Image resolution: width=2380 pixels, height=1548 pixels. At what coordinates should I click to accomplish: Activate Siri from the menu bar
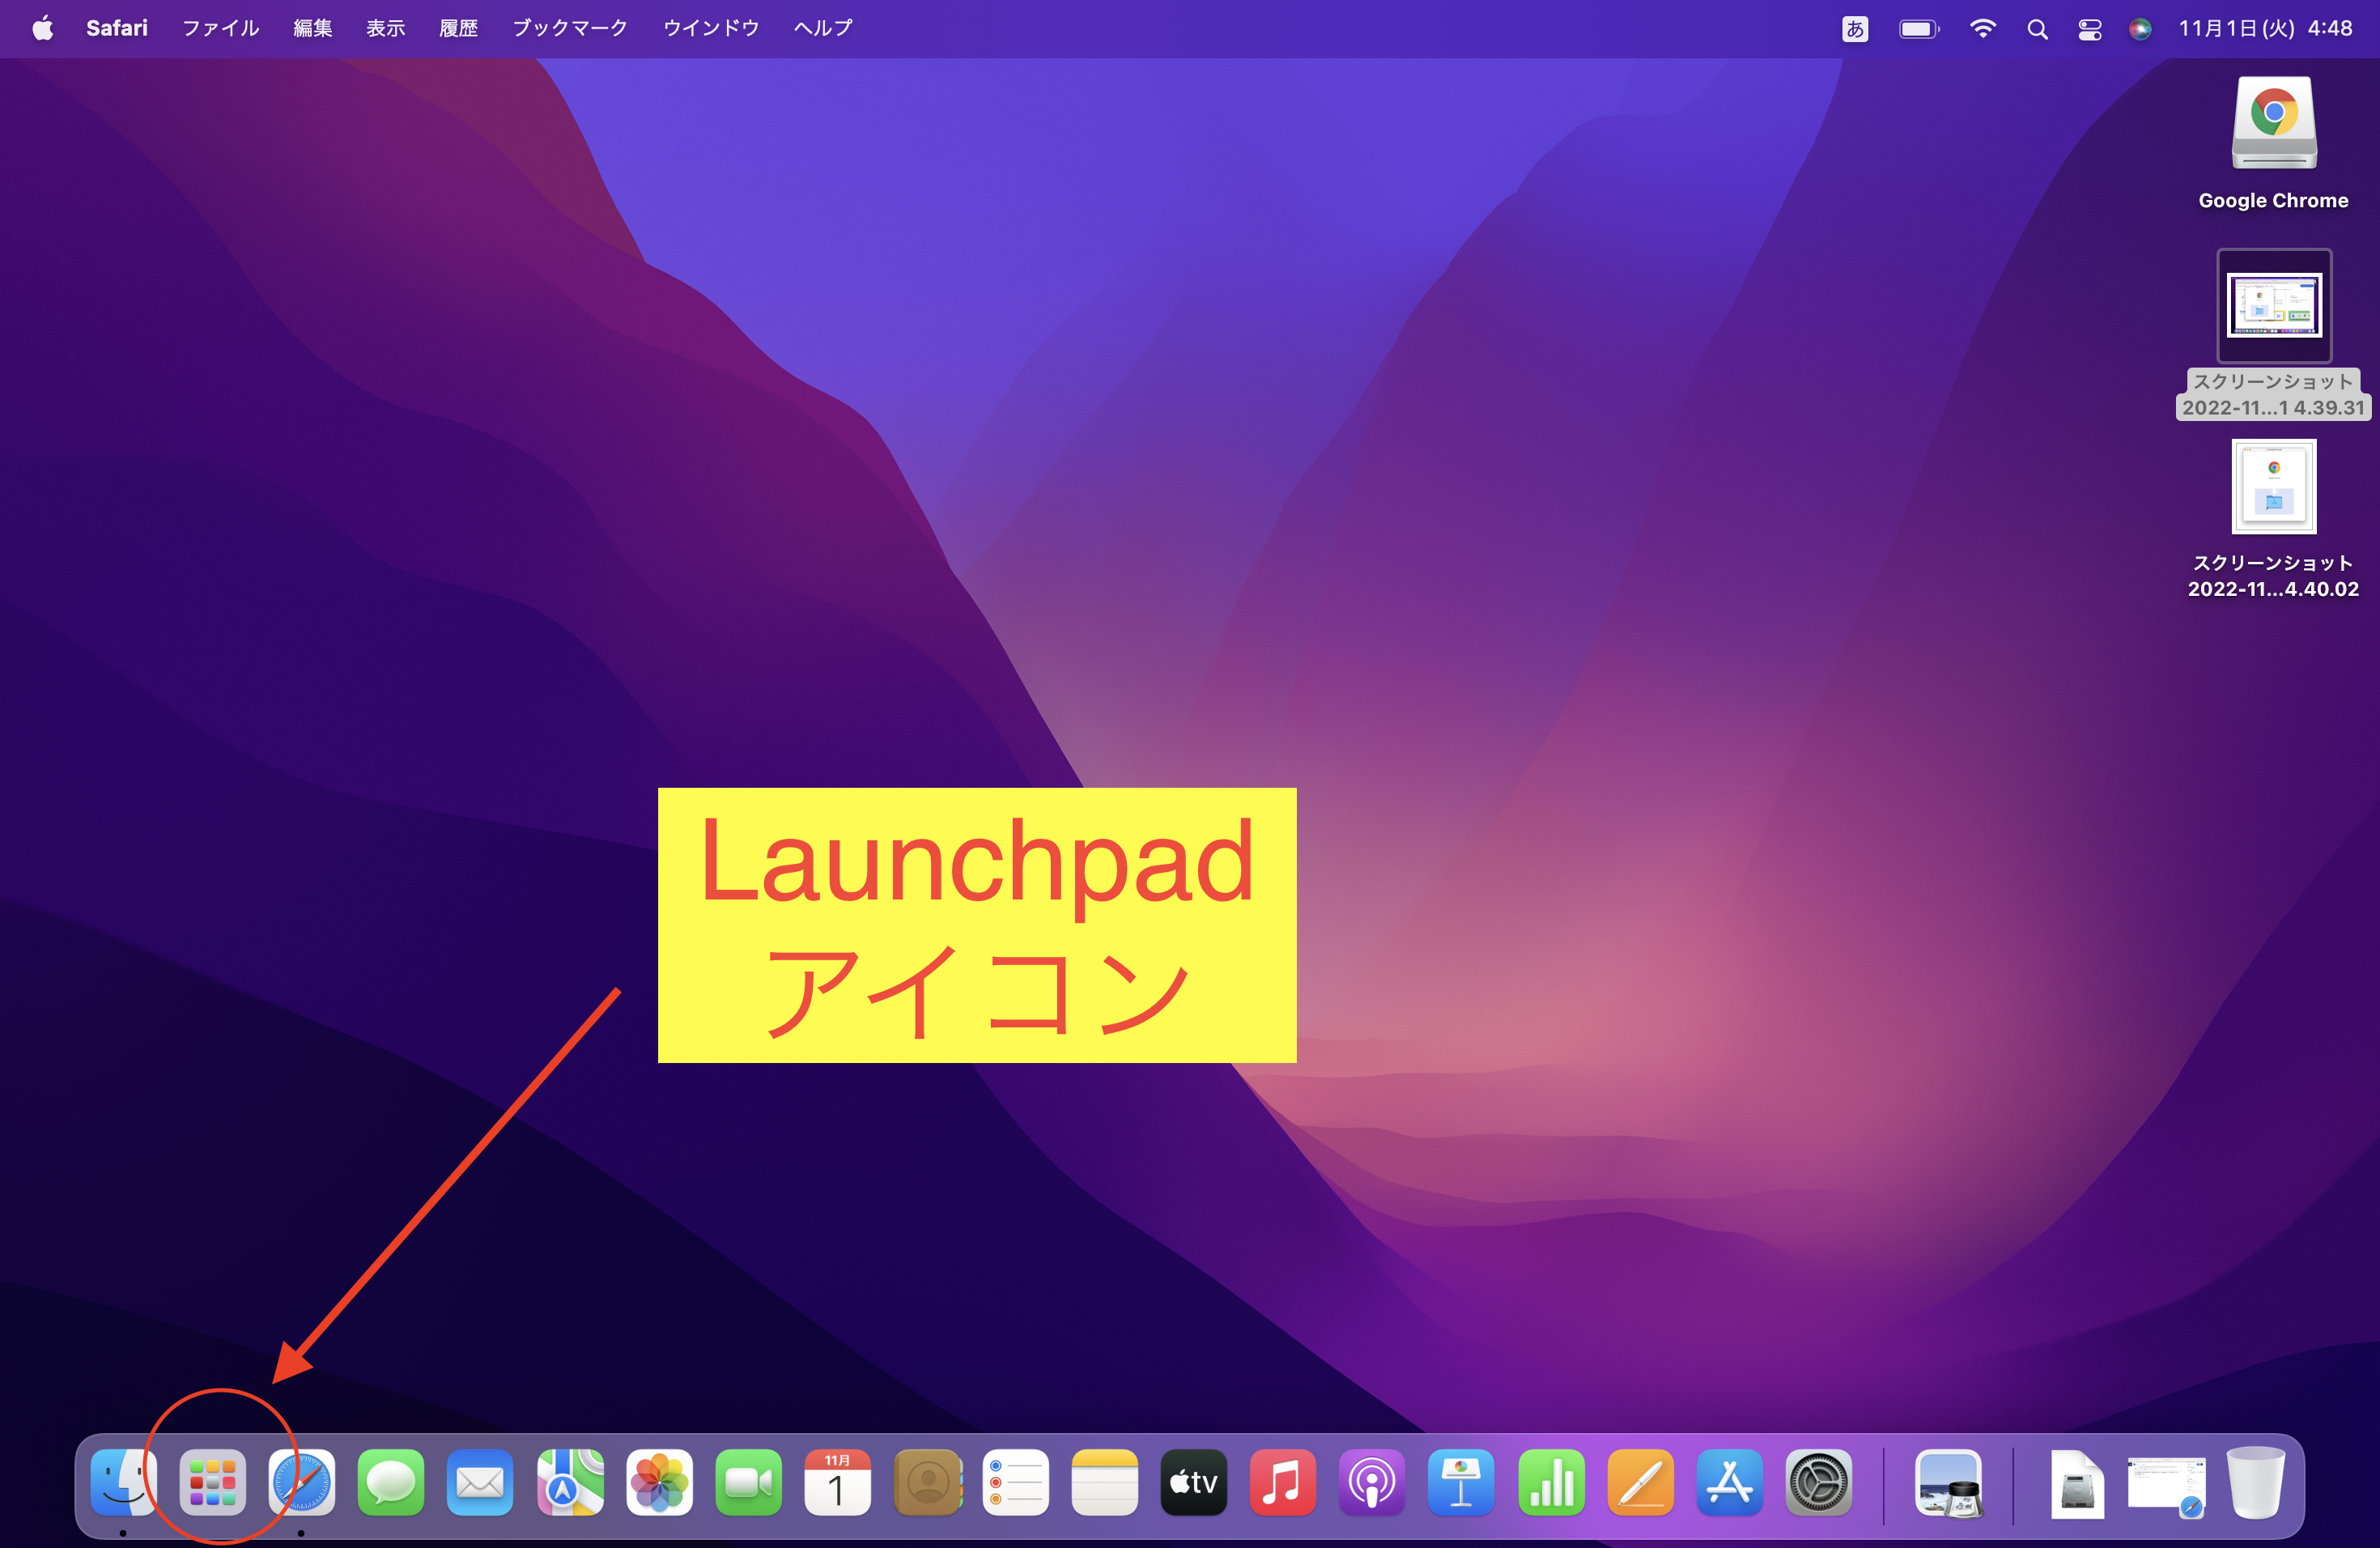pyautogui.click(x=2140, y=29)
